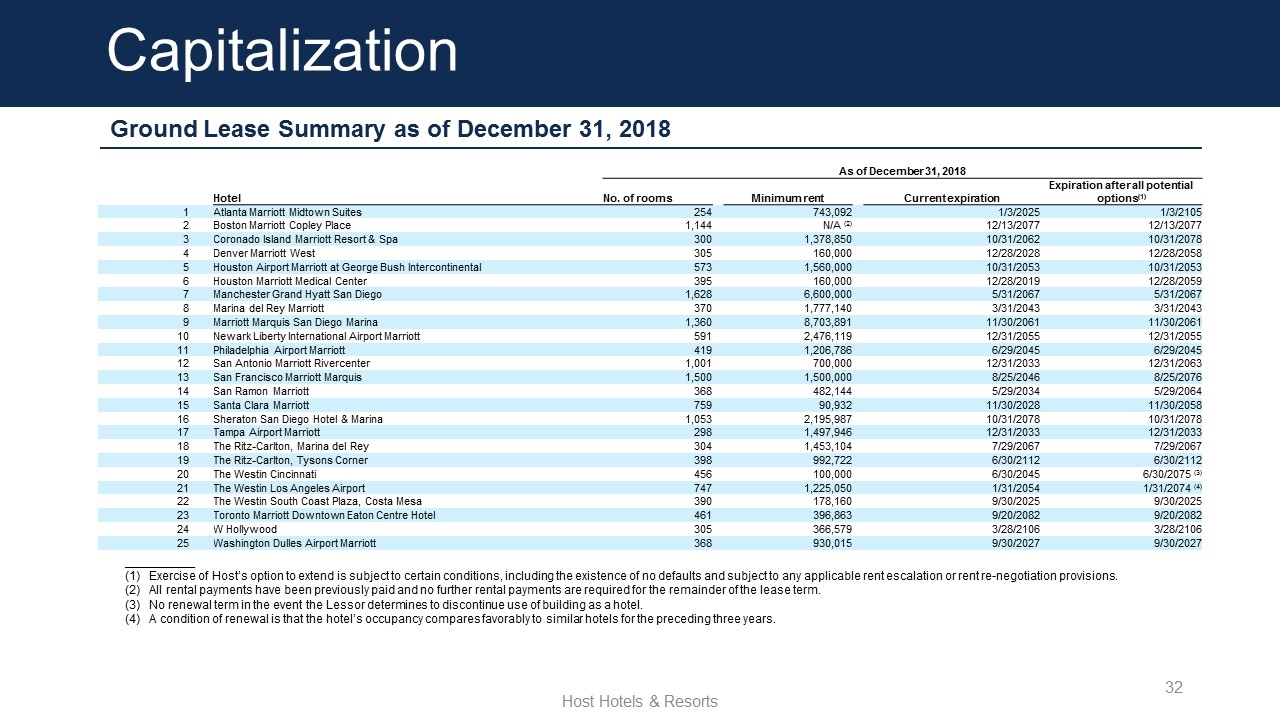The image size is (1280, 720).
Task: Select footnote 2 about rental payments
Action: [x=473, y=590]
